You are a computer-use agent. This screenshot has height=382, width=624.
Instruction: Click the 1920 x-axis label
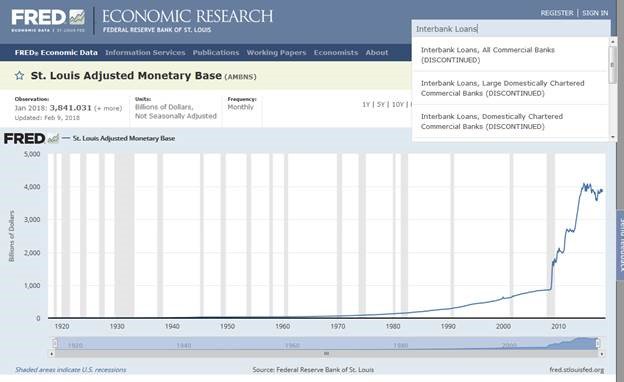point(62,326)
